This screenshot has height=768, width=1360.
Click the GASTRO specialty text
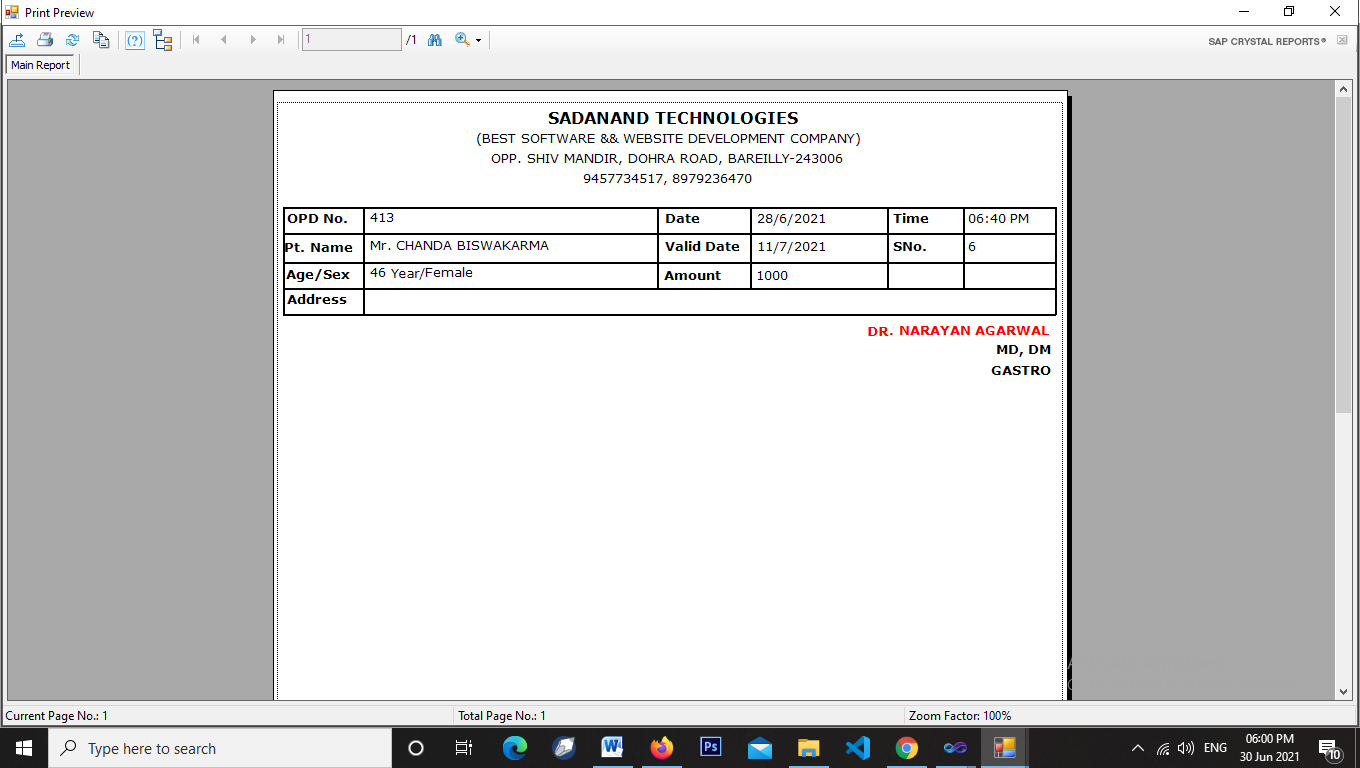1021,371
